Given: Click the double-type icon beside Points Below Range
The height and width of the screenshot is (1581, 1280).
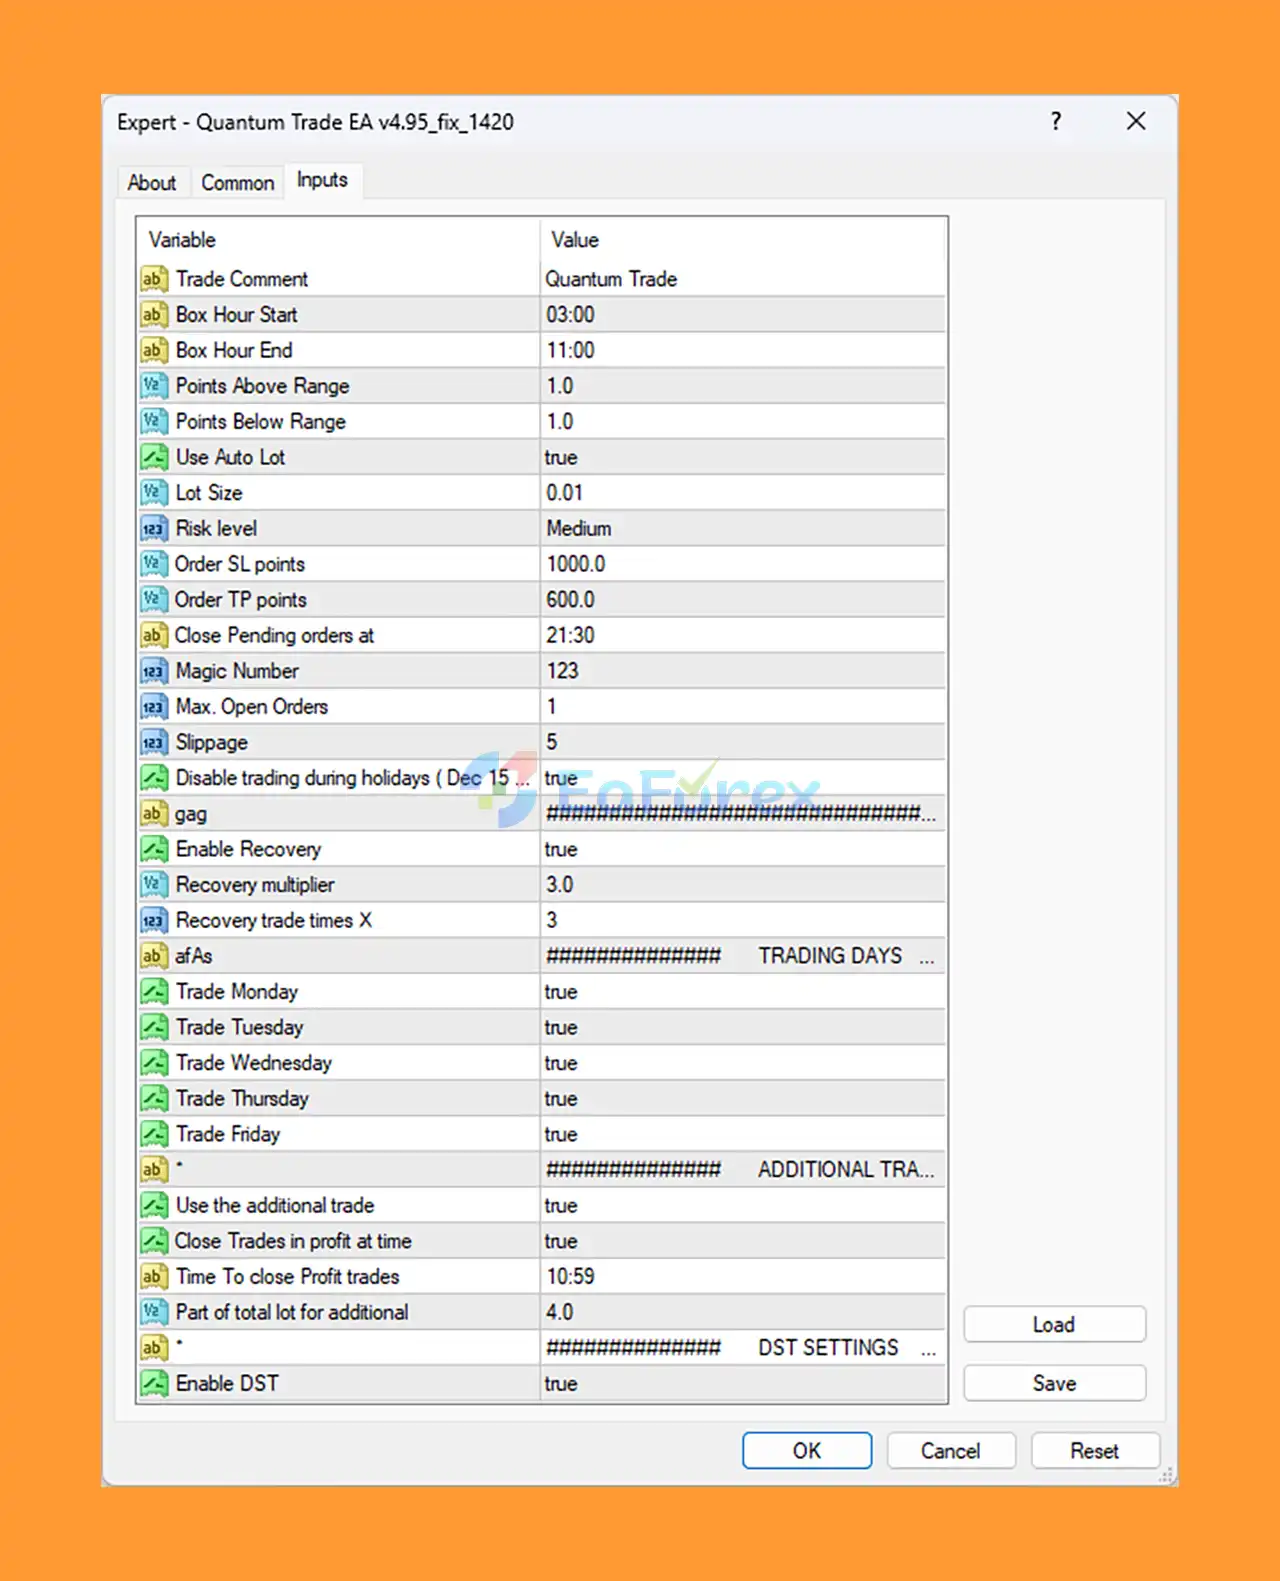Looking at the screenshot, I should click(x=153, y=422).
